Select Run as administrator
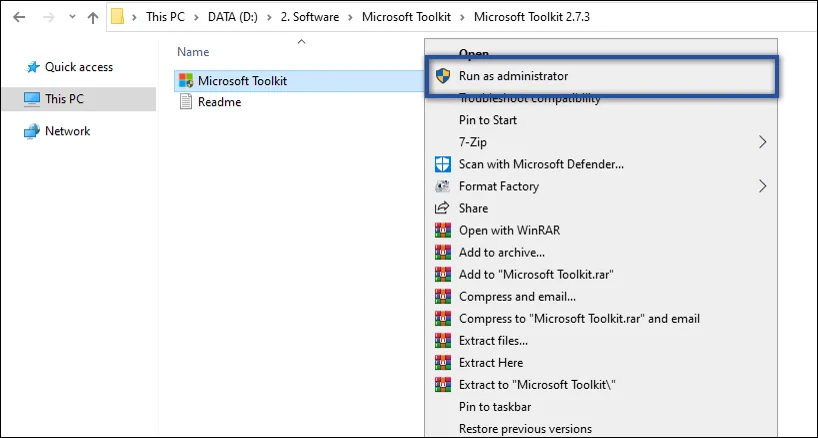Viewport: 818px width, 438px height. pyautogui.click(x=513, y=76)
